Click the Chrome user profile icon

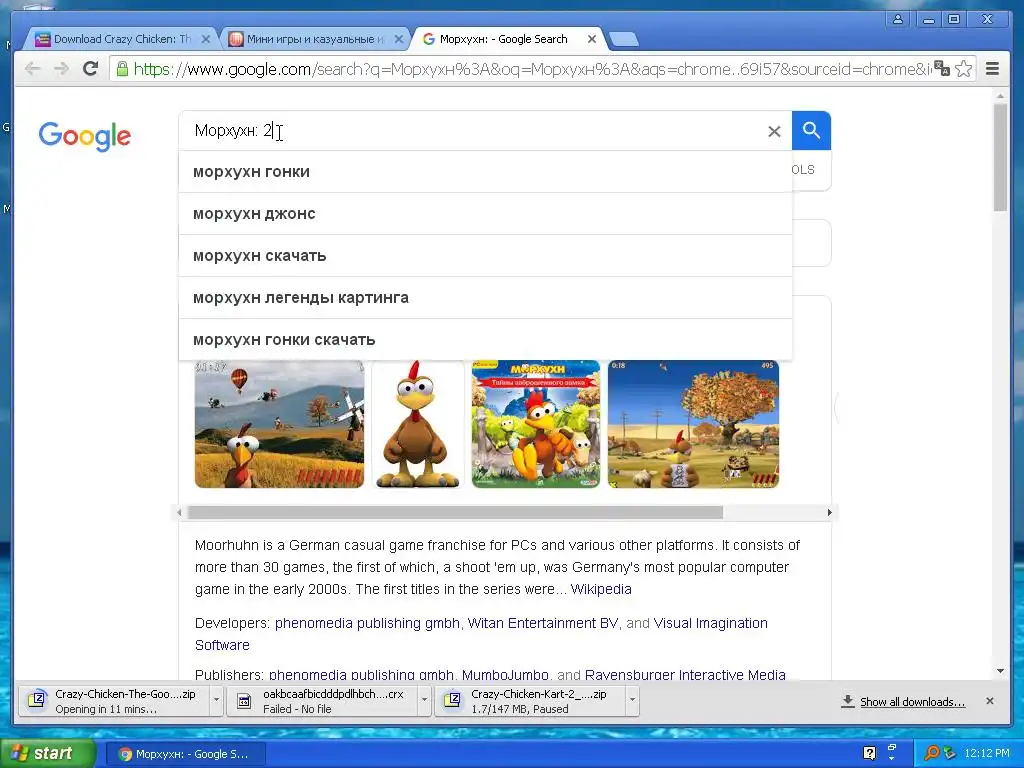click(x=899, y=19)
